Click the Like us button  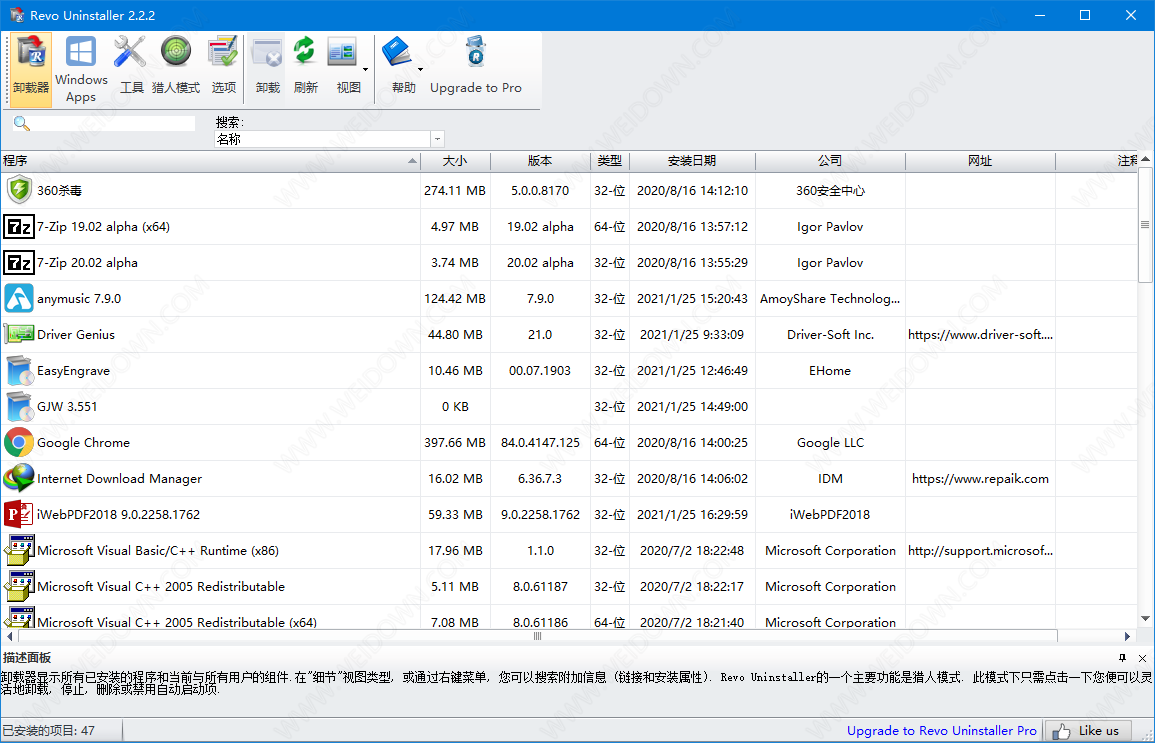(x=1087, y=730)
